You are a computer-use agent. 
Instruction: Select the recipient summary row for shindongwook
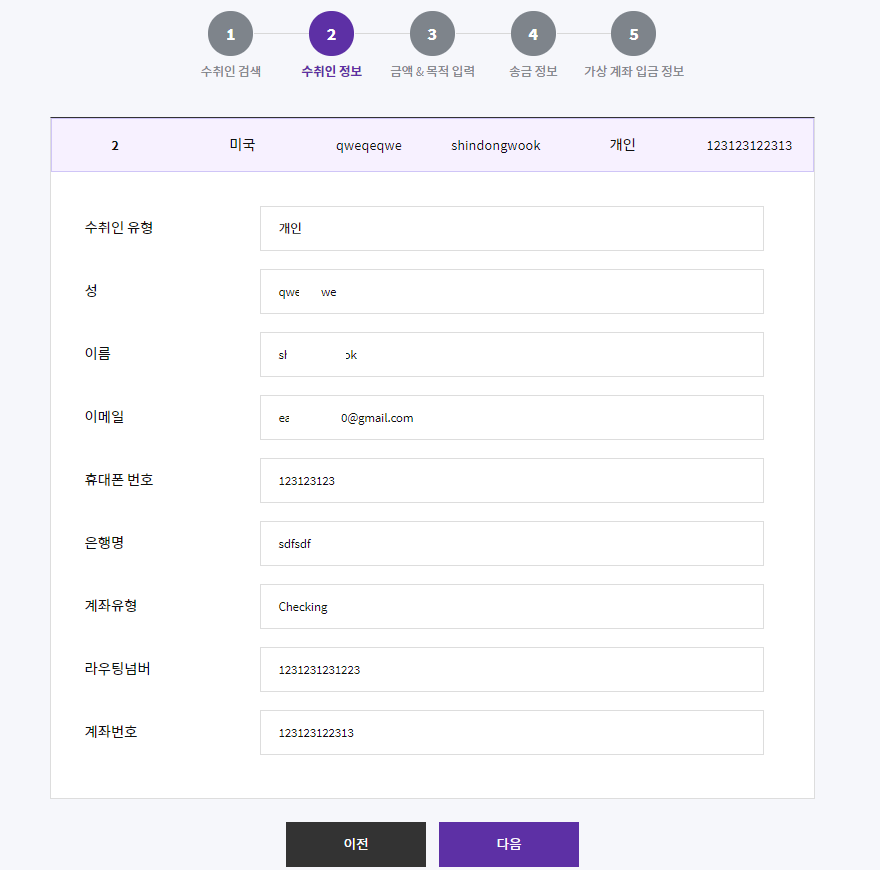pos(432,145)
